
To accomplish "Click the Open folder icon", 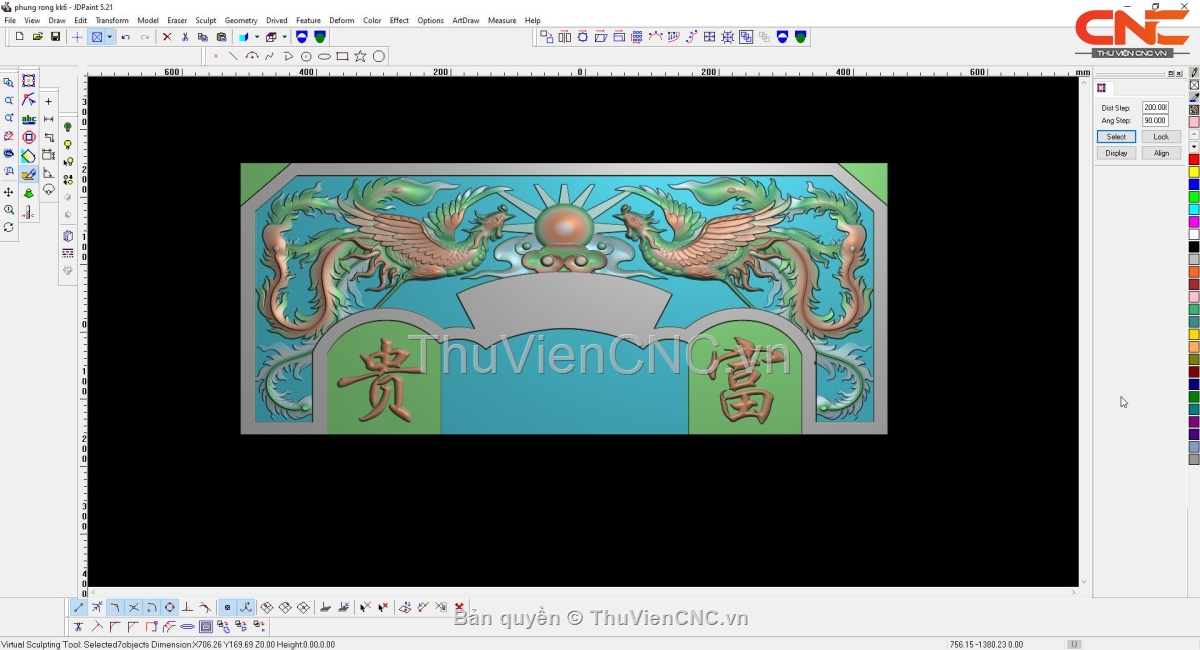I will click(x=37, y=37).
